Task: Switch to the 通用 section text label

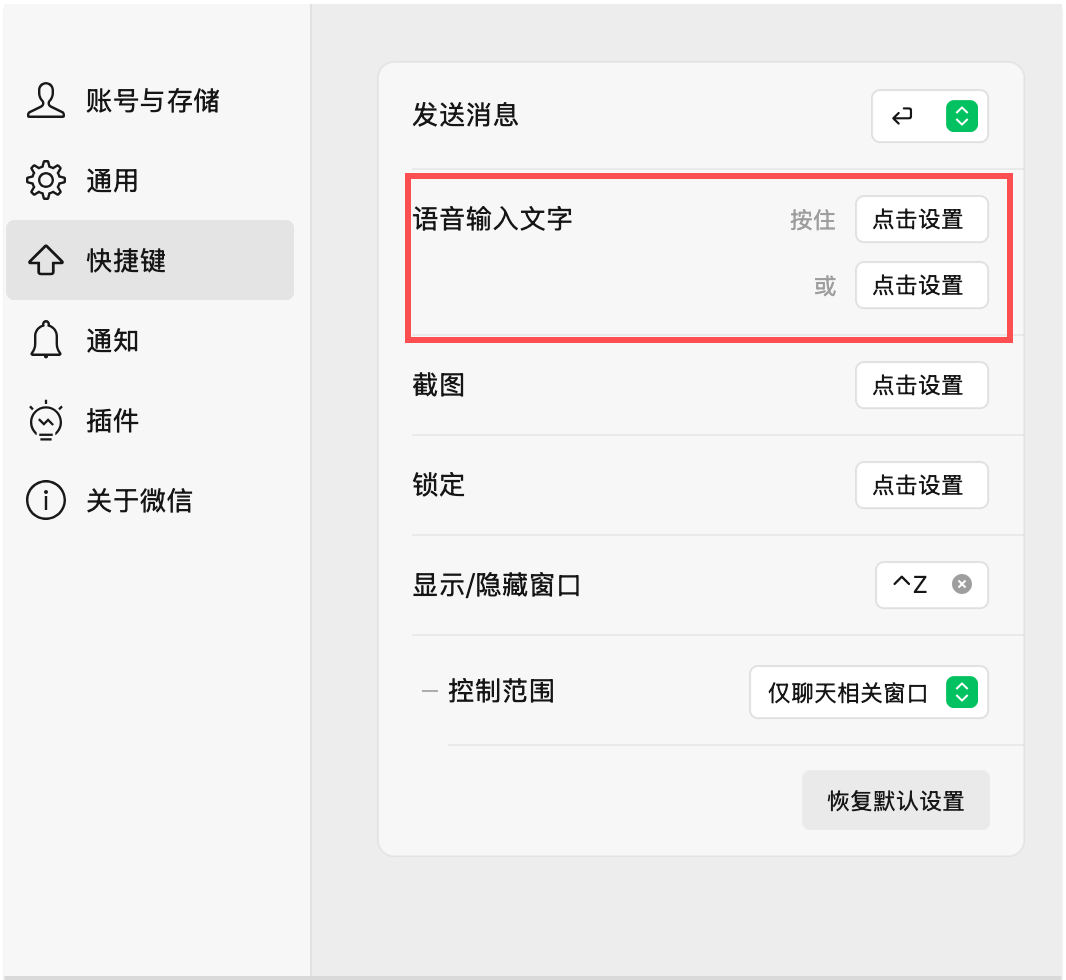Action: click(112, 181)
